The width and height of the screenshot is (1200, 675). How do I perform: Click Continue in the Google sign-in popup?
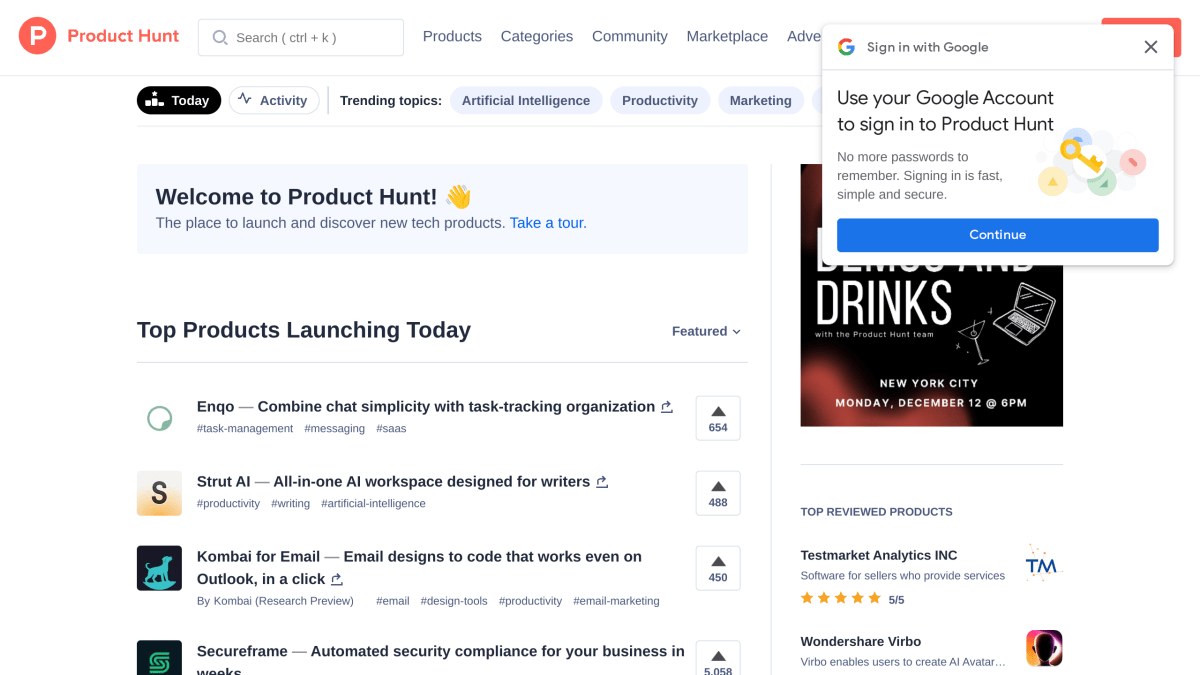pos(998,235)
